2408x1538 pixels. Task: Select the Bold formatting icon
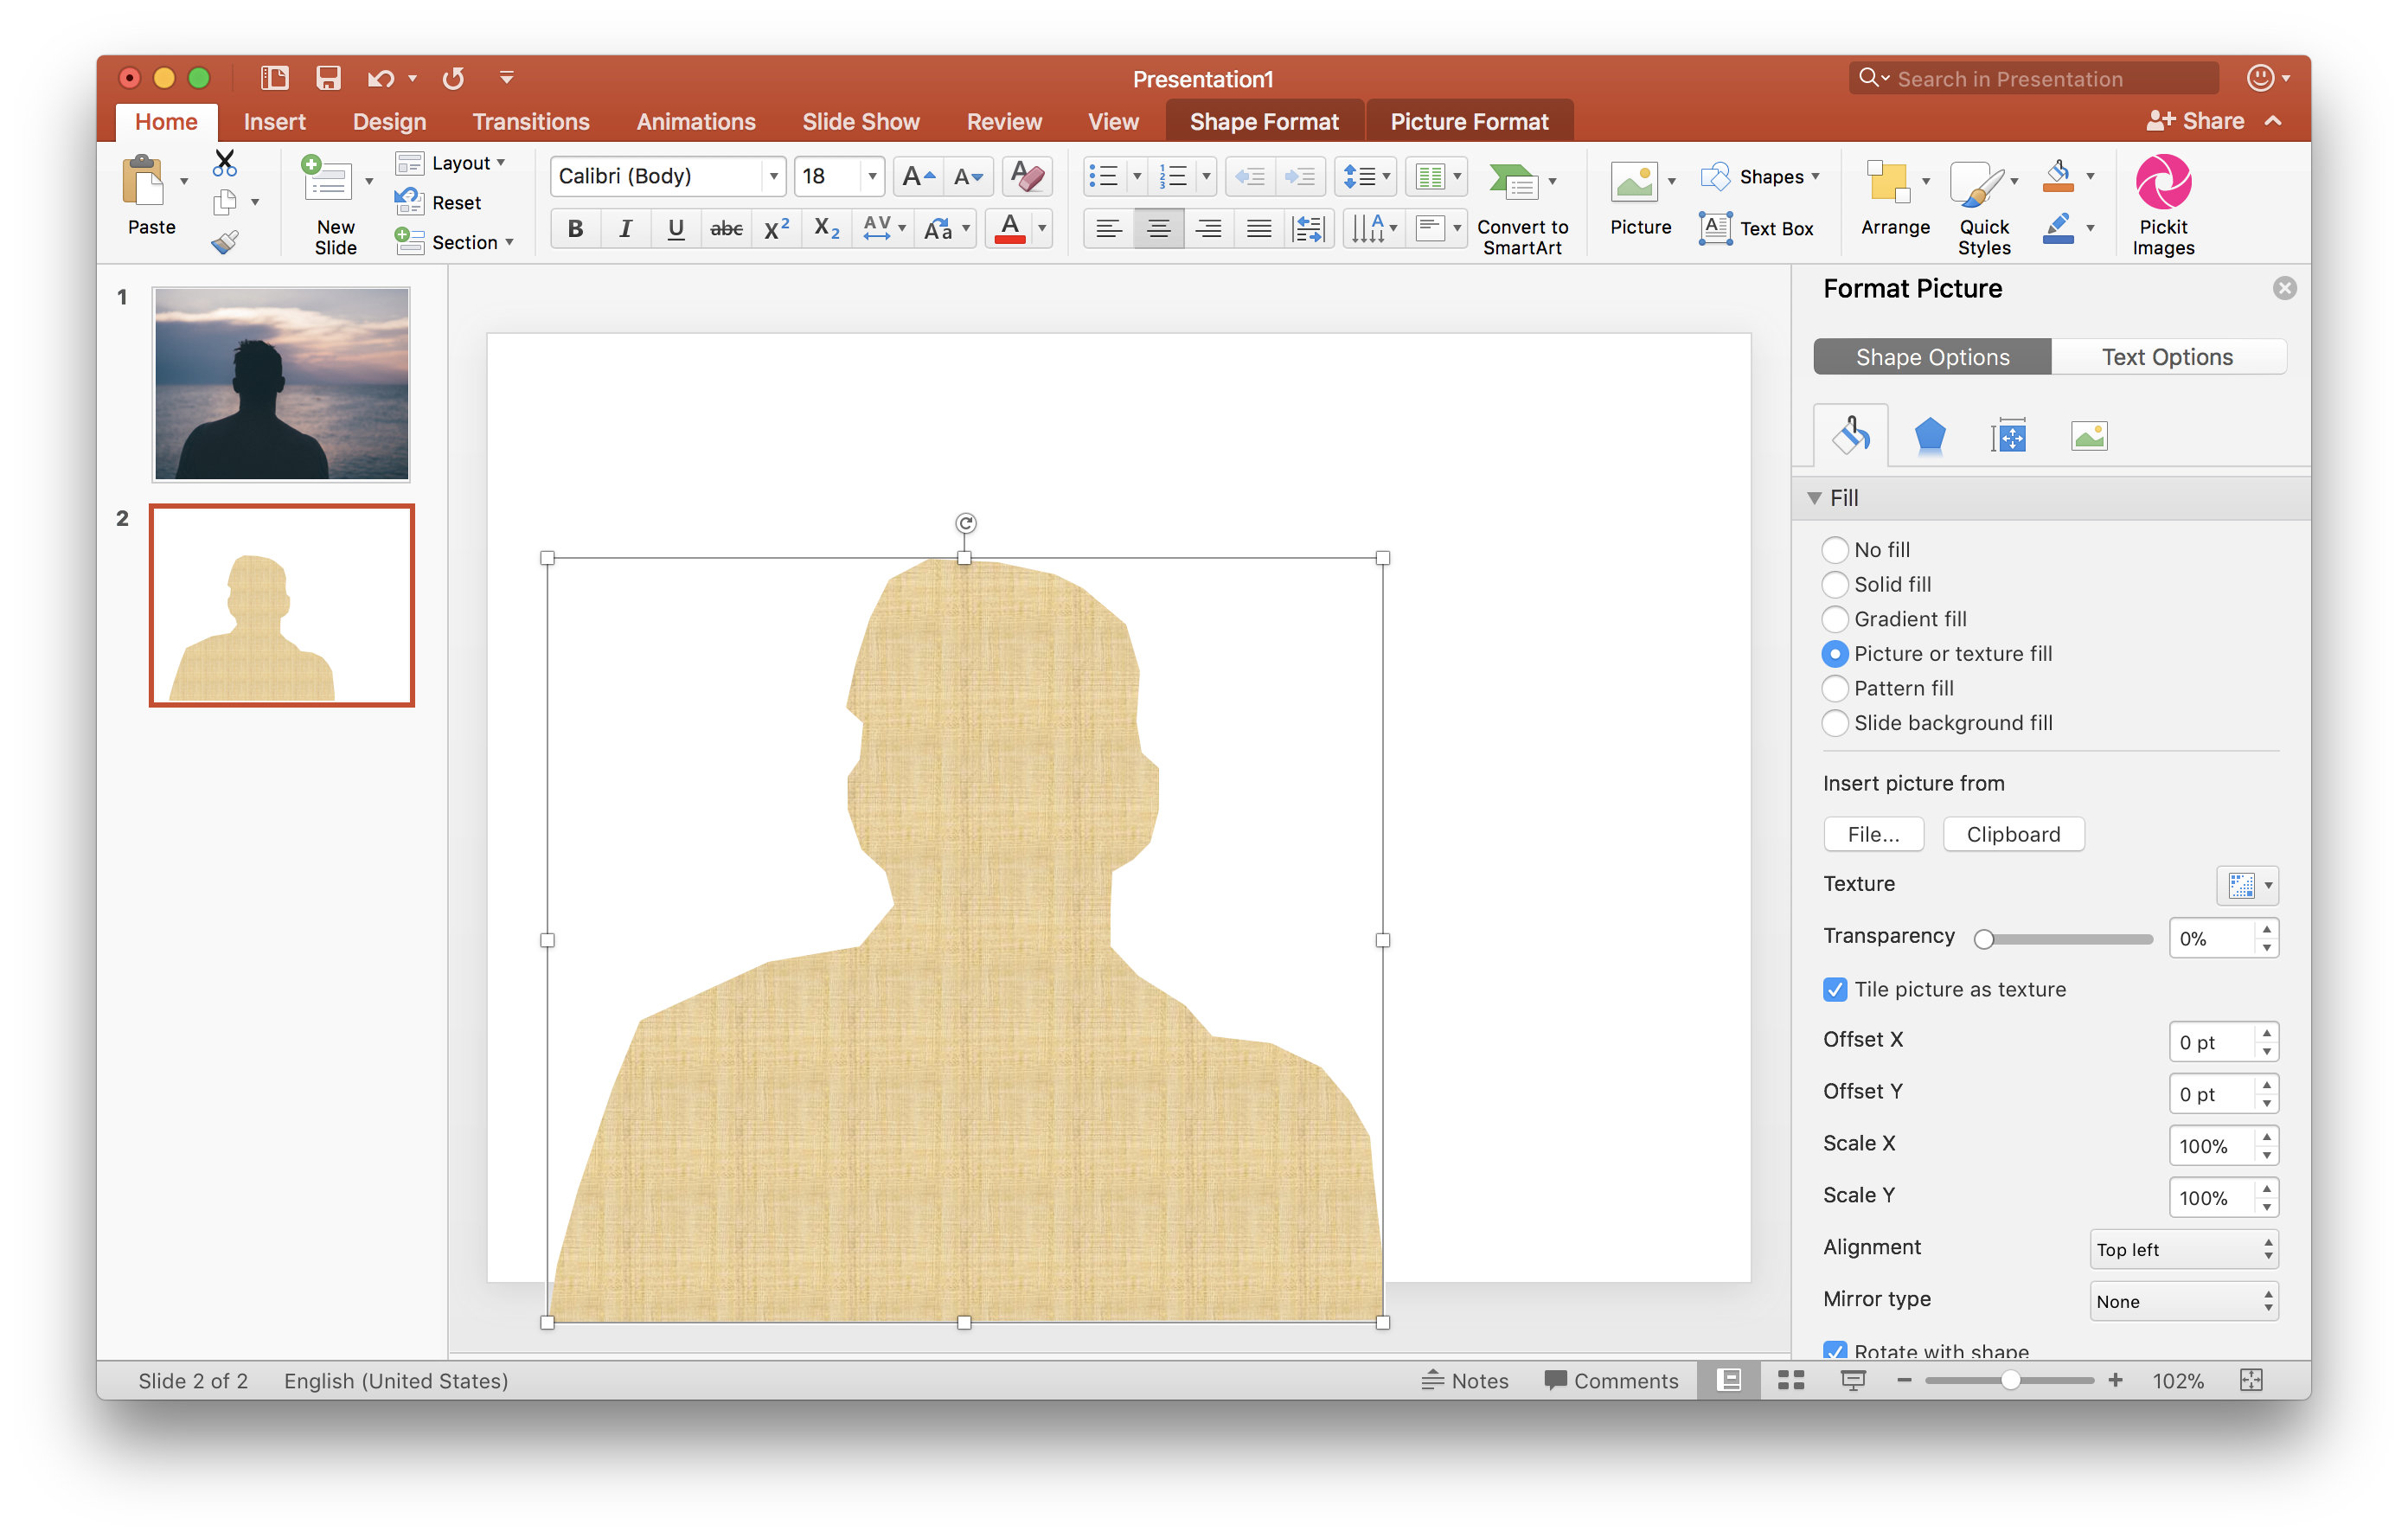point(575,228)
